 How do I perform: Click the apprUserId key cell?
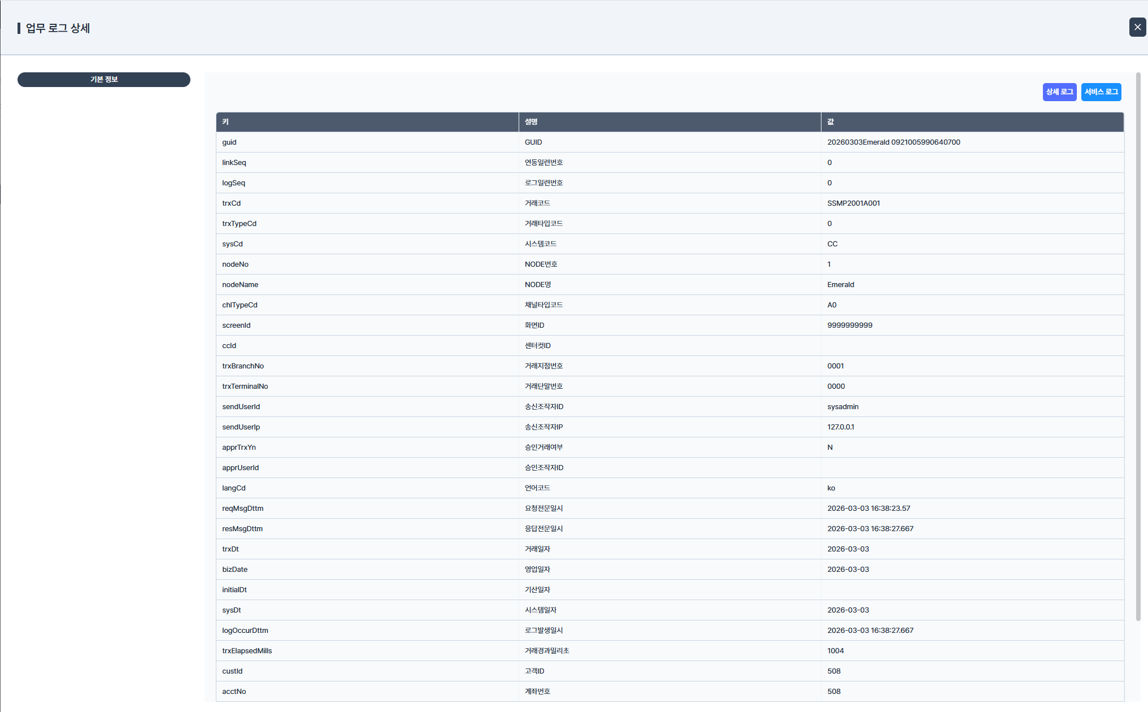tap(367, 467)
